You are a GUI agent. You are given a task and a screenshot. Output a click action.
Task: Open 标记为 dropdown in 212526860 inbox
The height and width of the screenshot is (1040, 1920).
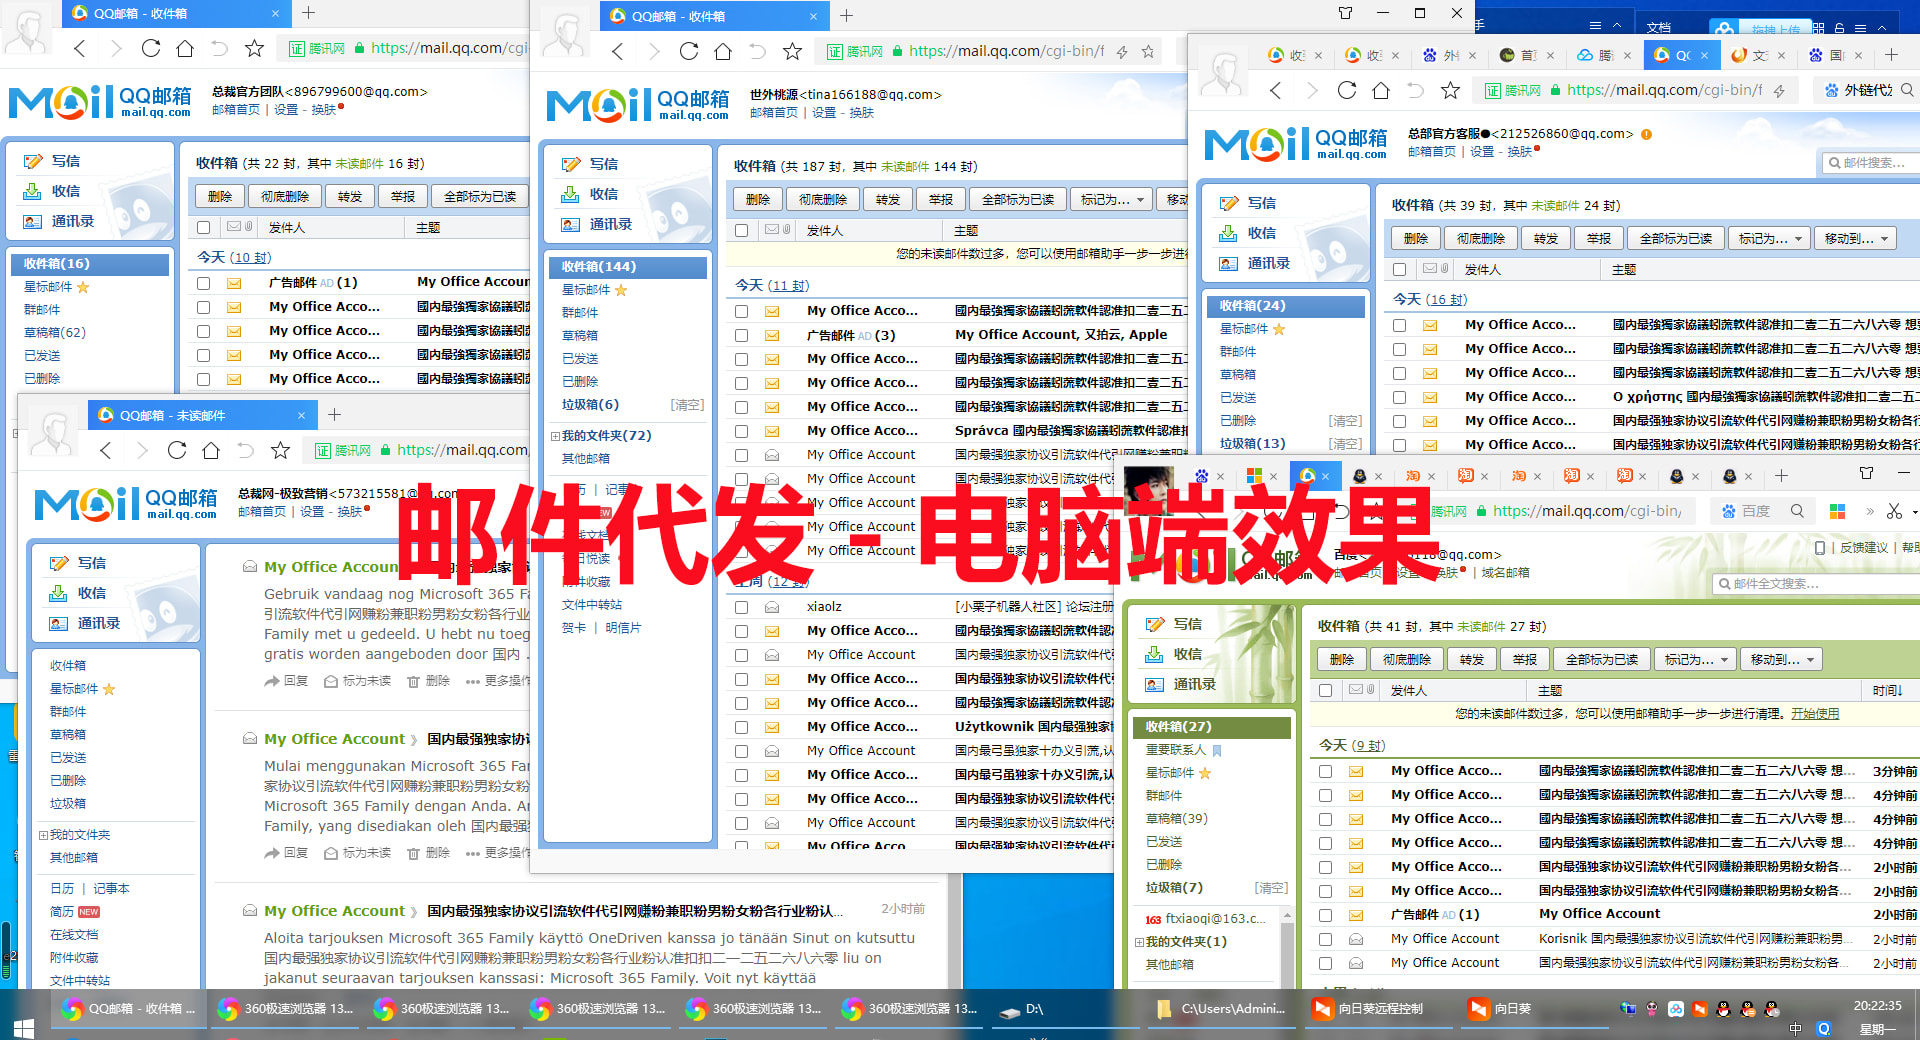click(1769, 238)
